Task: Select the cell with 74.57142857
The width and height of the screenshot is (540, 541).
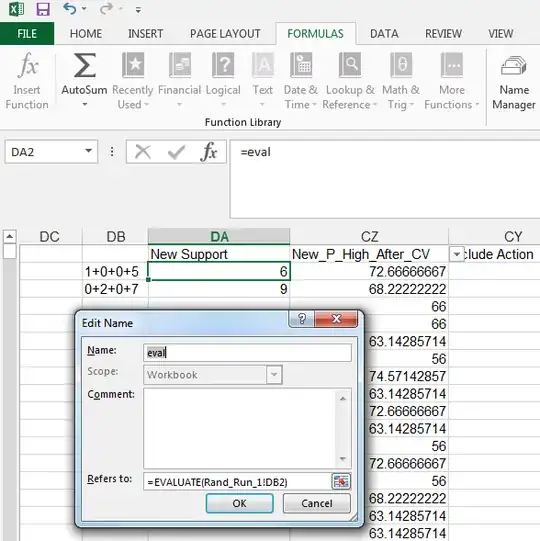Action: tap(405, 376)
